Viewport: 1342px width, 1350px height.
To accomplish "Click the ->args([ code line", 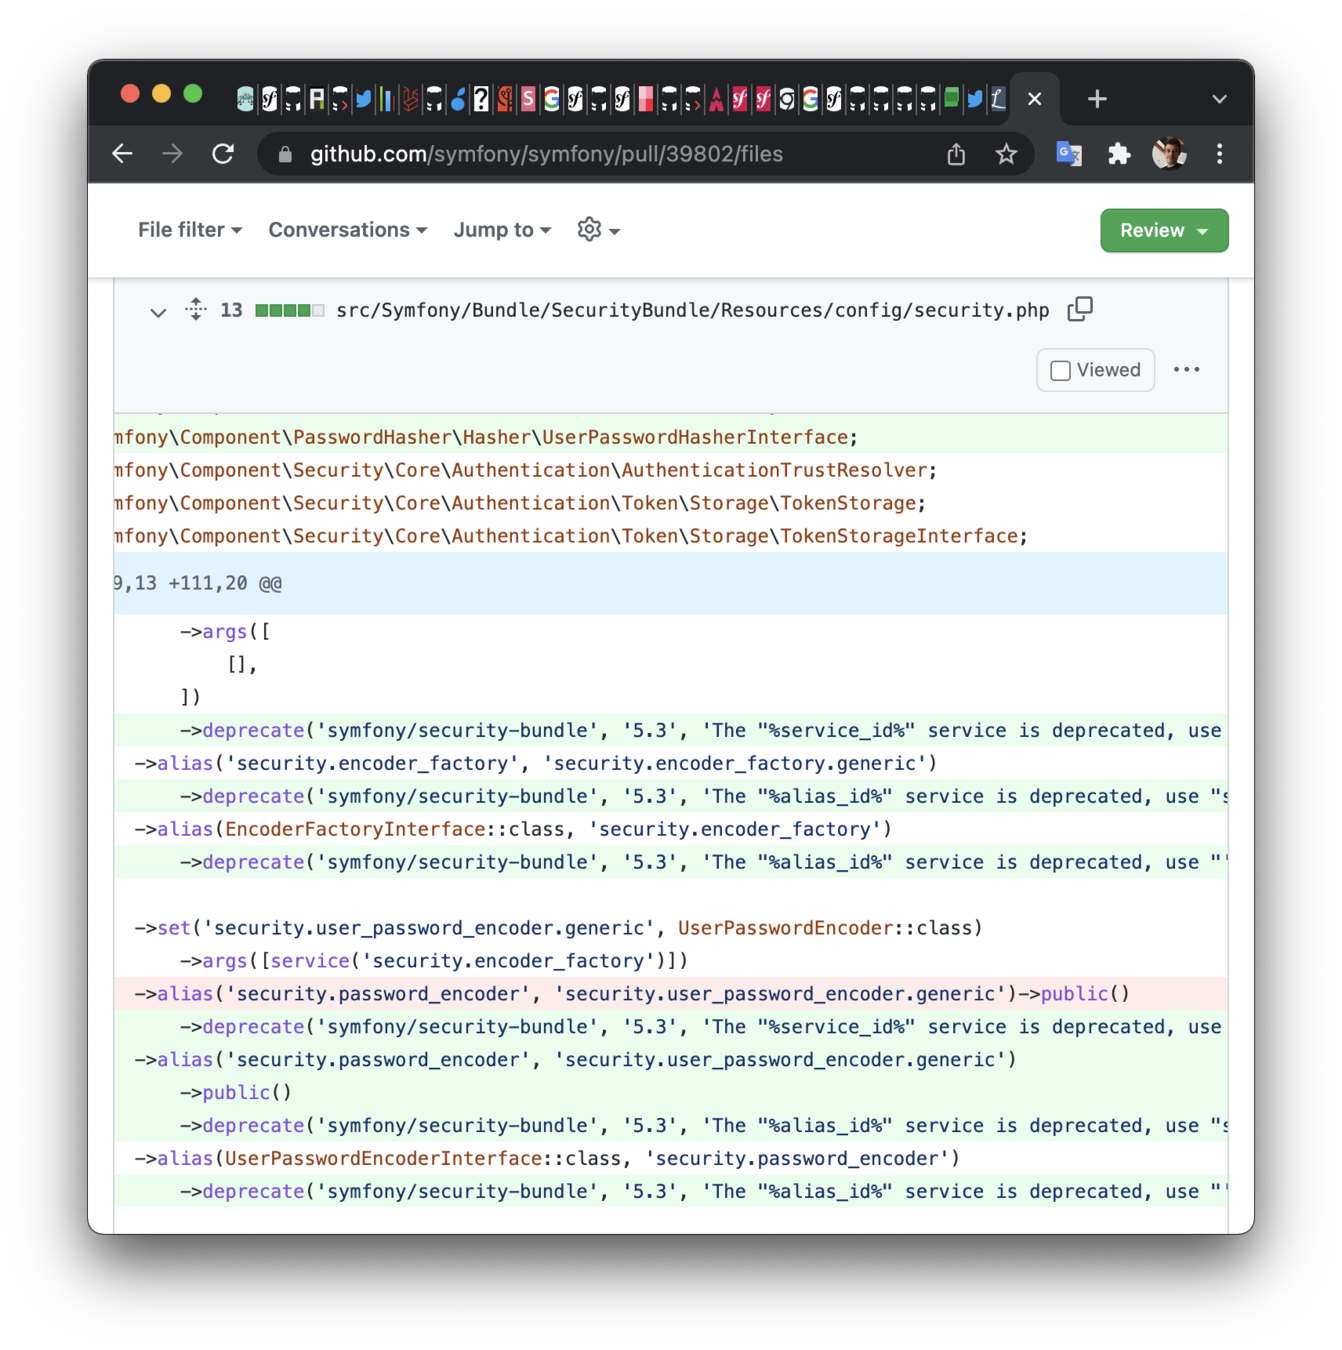I will pos(670,631).
